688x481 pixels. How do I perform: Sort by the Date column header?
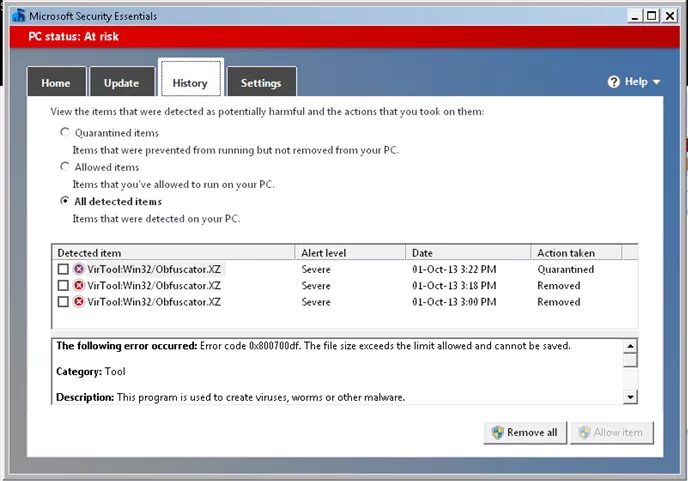pyautogui.click(x=468, y=253)
